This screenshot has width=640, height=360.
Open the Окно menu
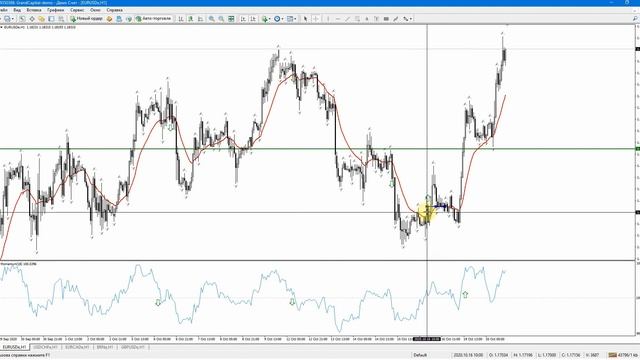[96, 10]
